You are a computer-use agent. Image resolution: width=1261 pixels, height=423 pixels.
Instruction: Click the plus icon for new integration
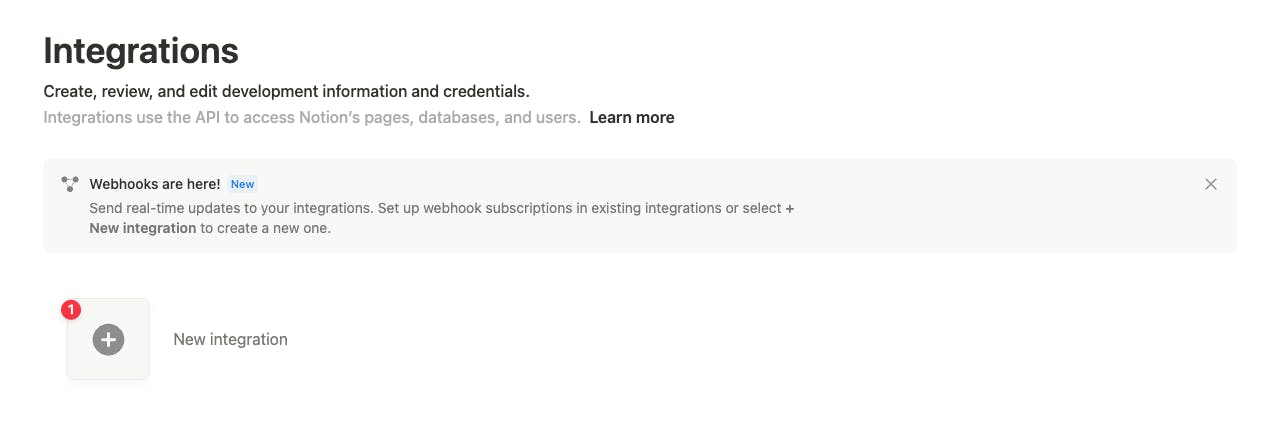108,340
